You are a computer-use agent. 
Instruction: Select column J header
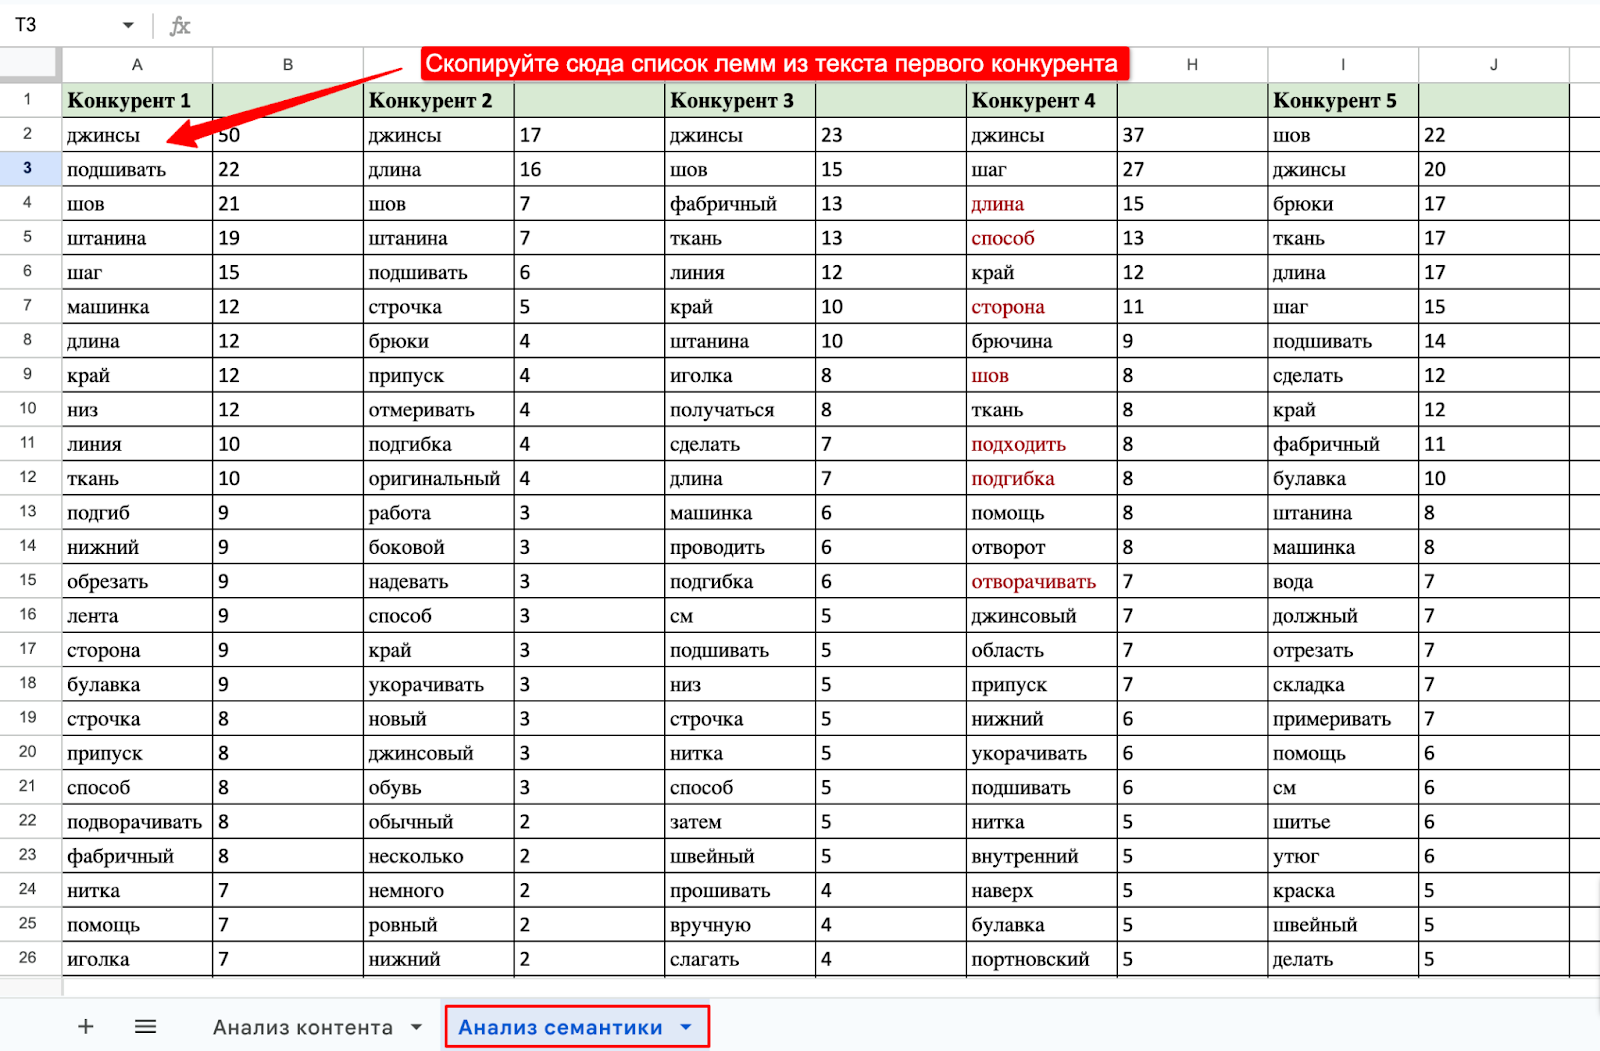pos(1494,64)
